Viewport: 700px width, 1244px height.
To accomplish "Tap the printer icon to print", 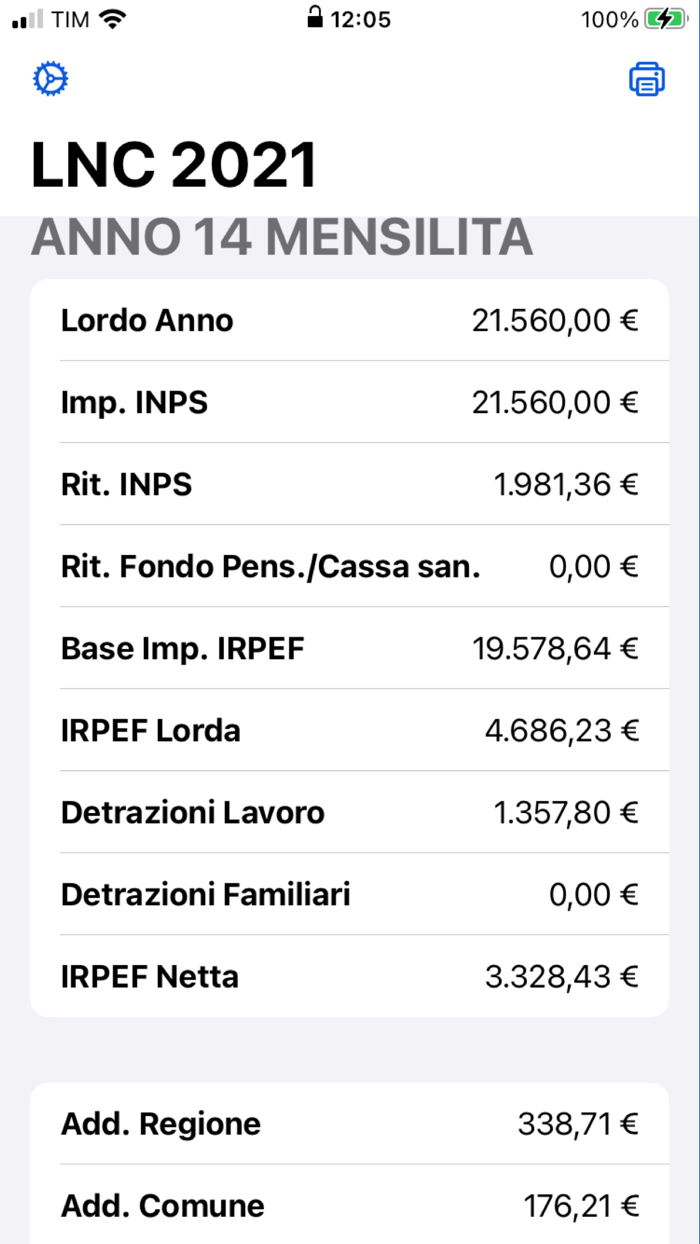I will (647, 79).
